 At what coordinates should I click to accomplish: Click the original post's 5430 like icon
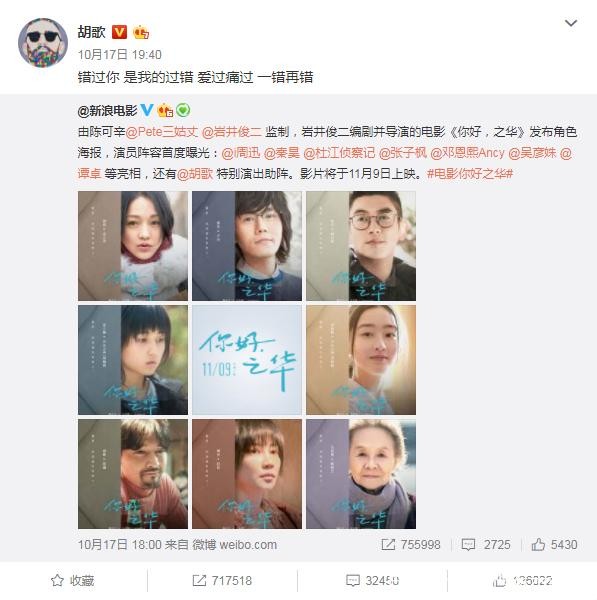538,544
